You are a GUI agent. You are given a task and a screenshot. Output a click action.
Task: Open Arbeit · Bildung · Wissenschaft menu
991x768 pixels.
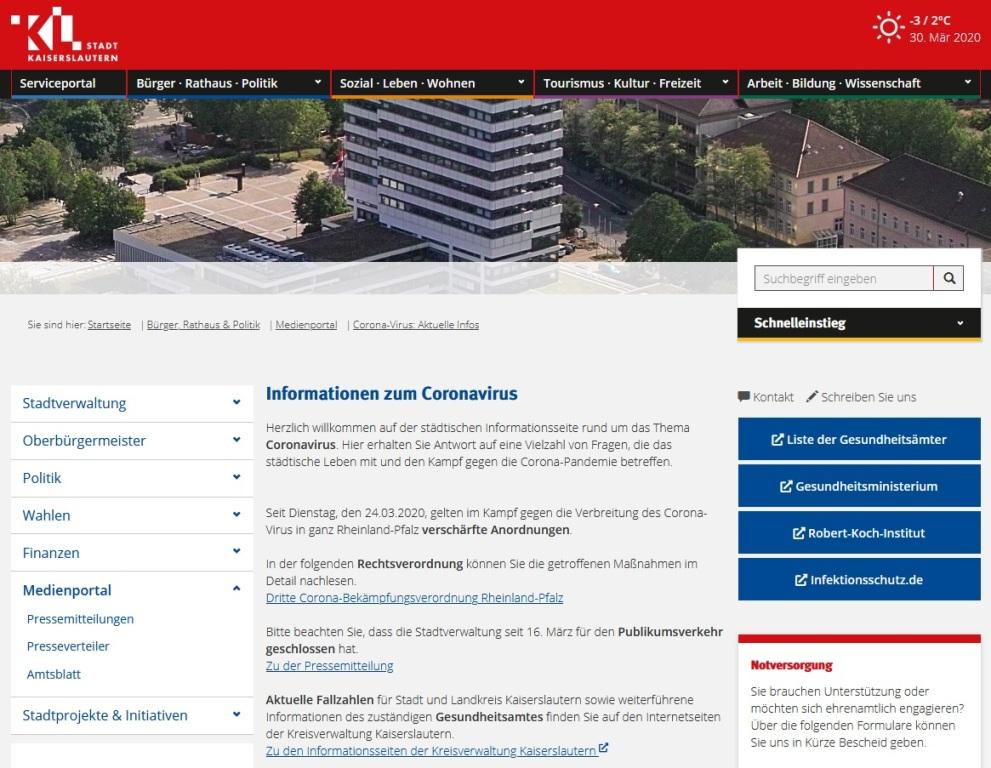click(834, 83)
